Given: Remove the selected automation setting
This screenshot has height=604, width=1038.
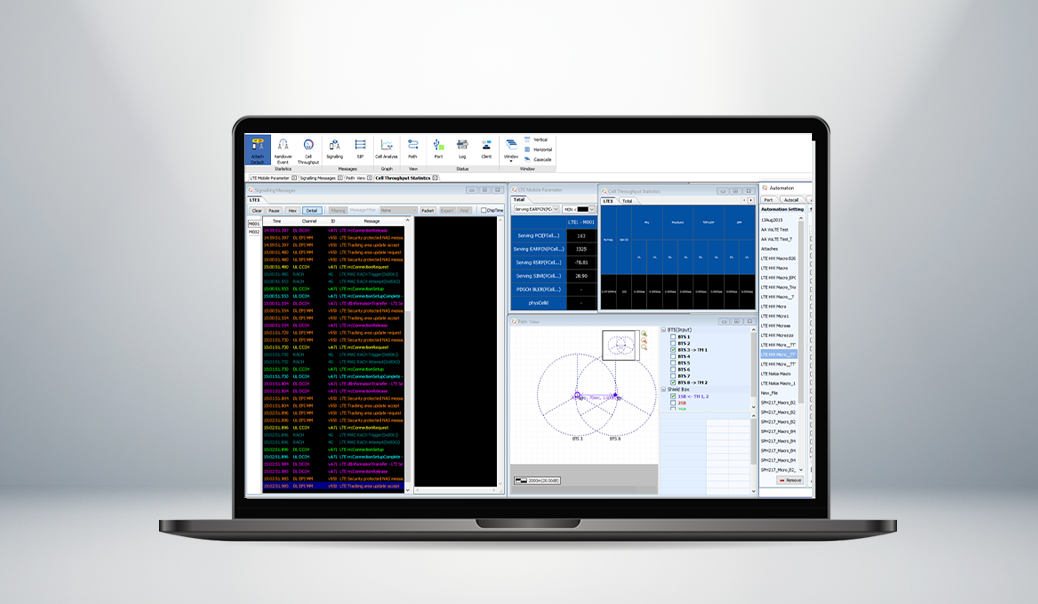Looking at the screenshot, I should (x=790, y=480).
